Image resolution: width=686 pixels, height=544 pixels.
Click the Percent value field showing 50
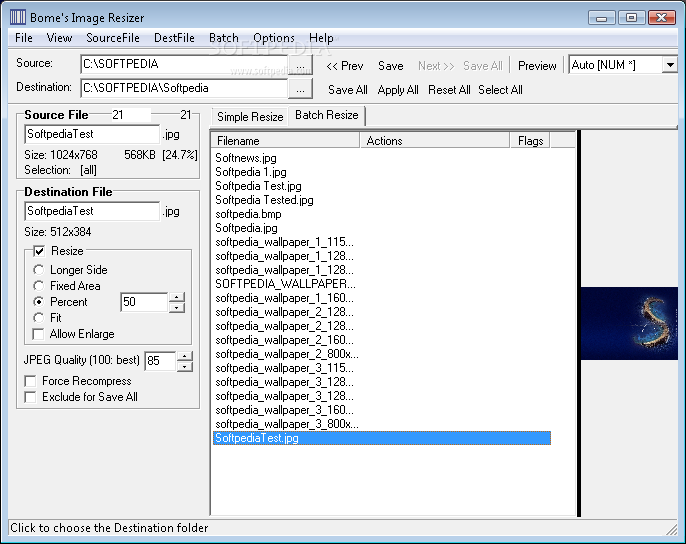point(144,302)
